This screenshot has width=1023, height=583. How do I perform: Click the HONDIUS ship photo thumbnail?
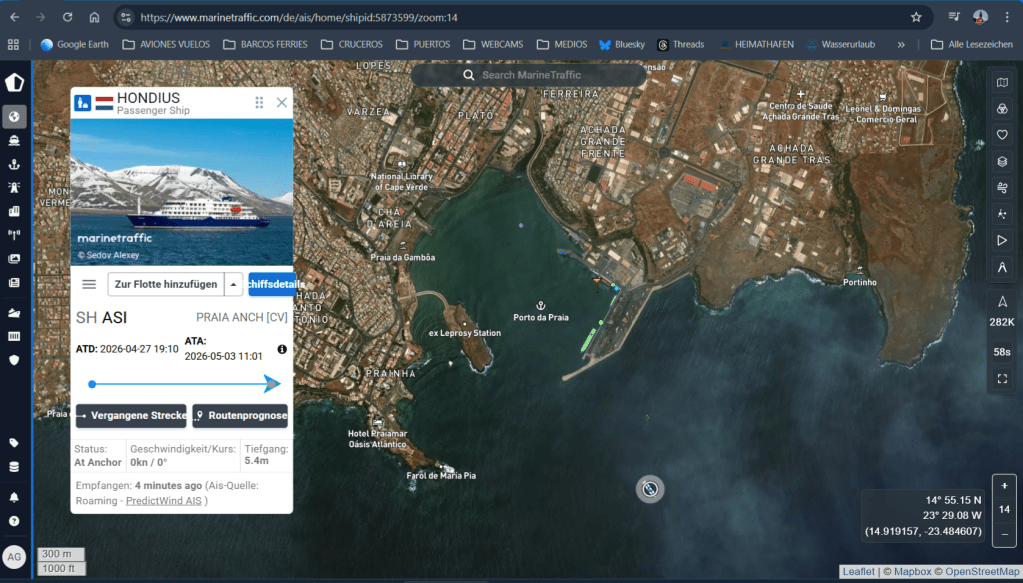click(182, 192)
